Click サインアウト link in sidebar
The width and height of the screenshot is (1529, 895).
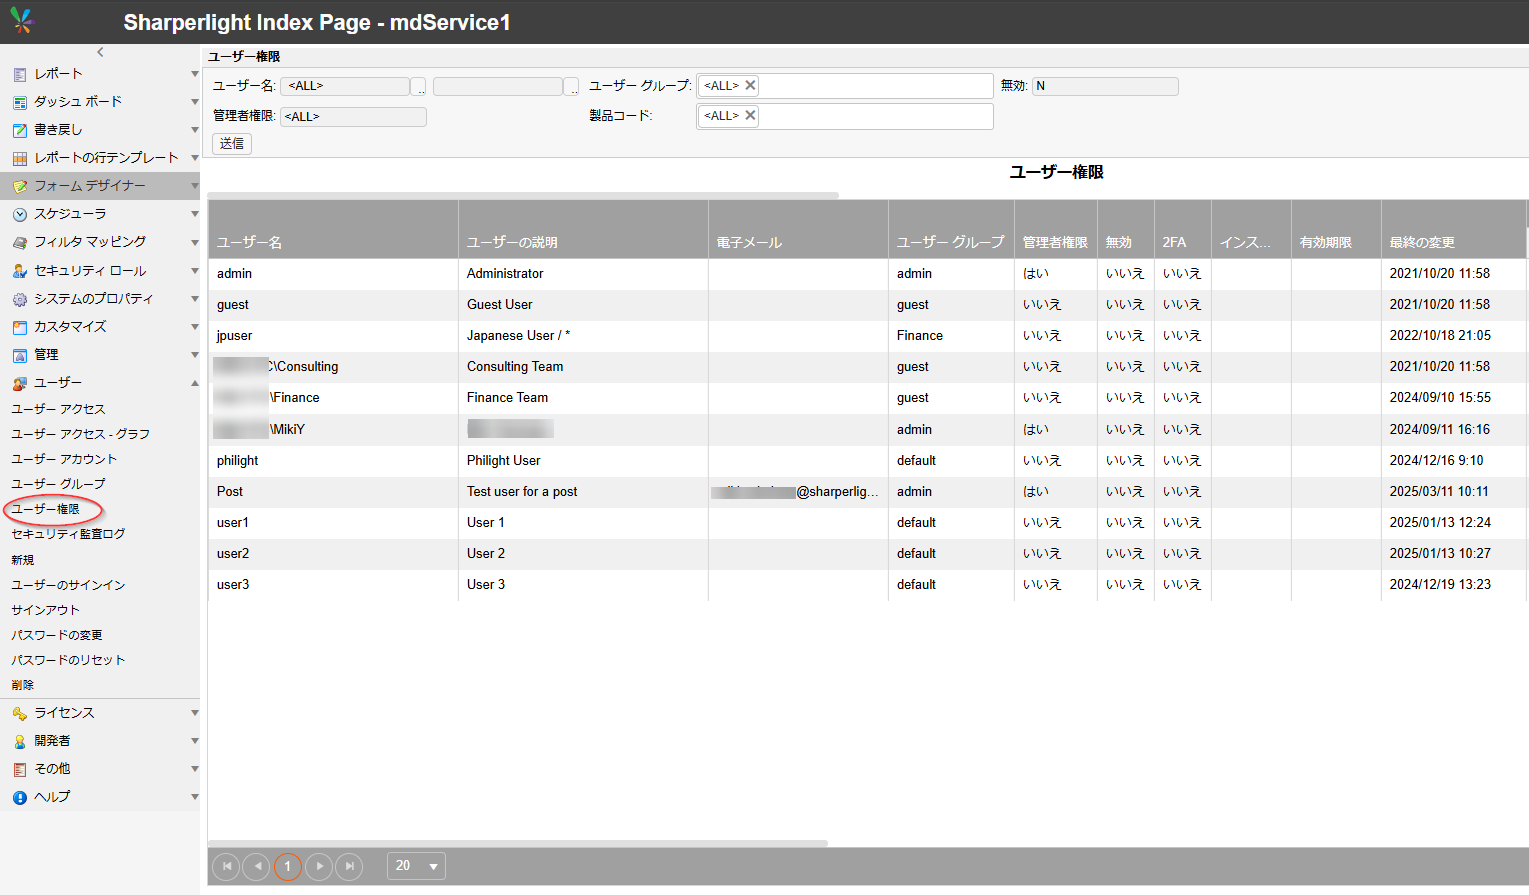click(45, 610)
